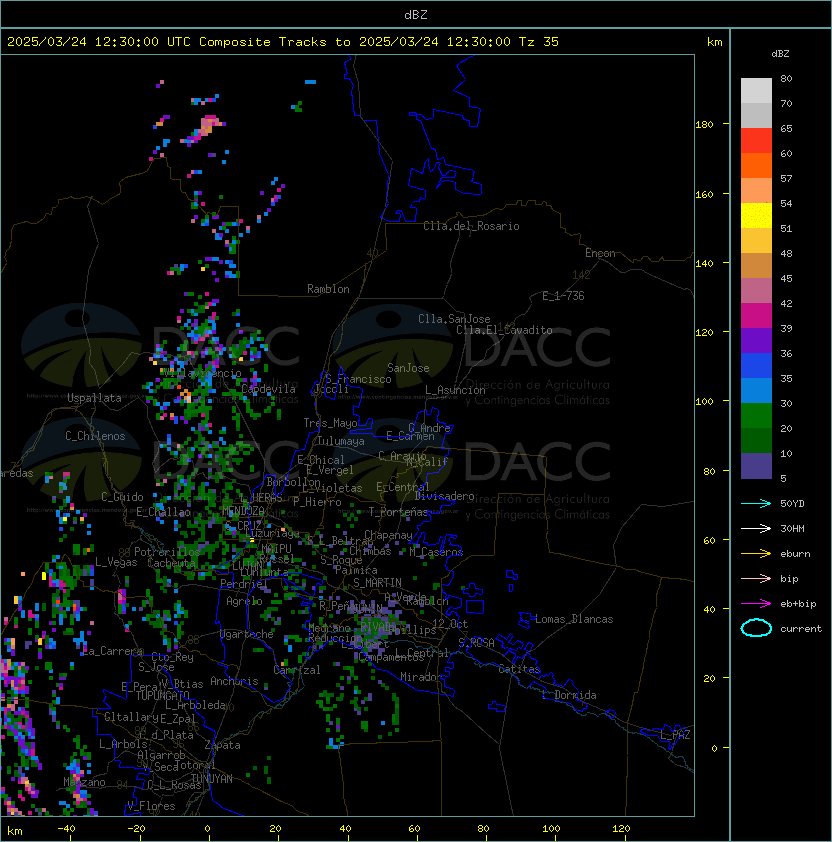
Task: Click the yellow eburn arrow in legend
Action: click(756, 554)
